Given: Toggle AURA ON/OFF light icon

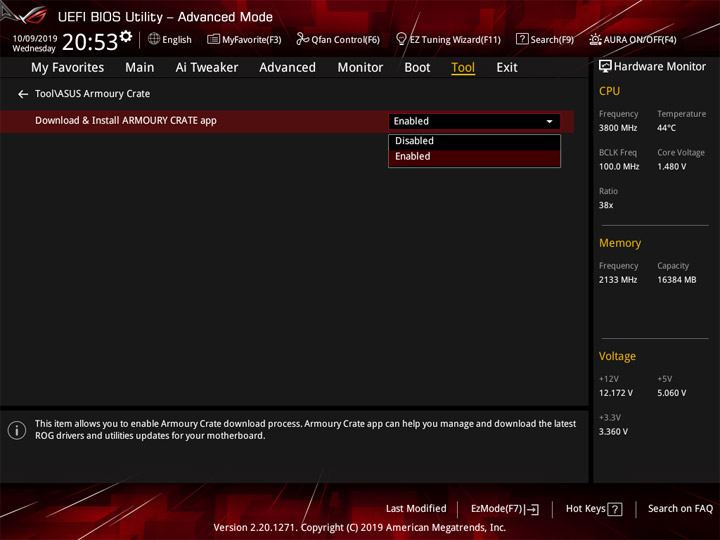Looking at the screenshot, I should click(x=595, y=39).
